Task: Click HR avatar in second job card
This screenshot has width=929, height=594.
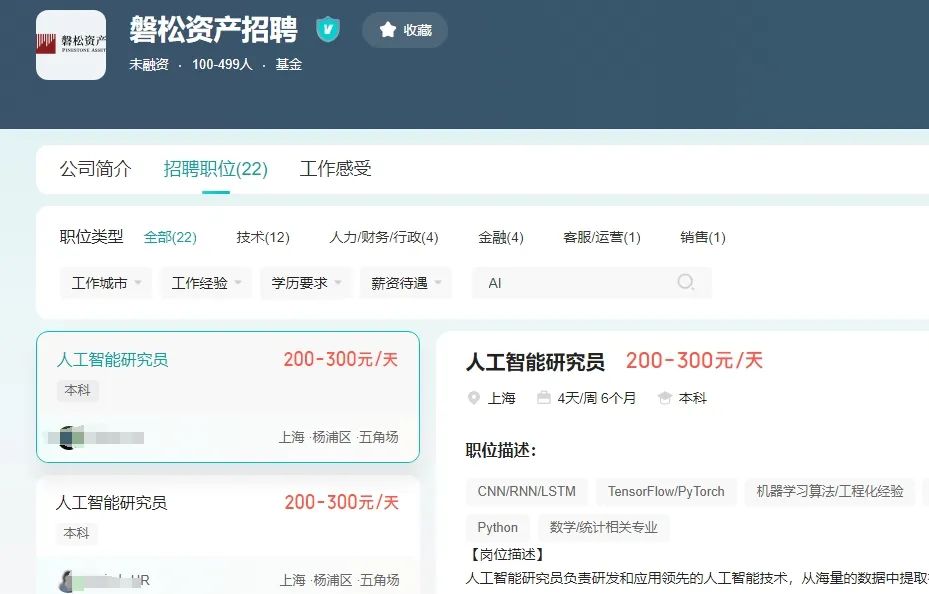Action: 68,580
